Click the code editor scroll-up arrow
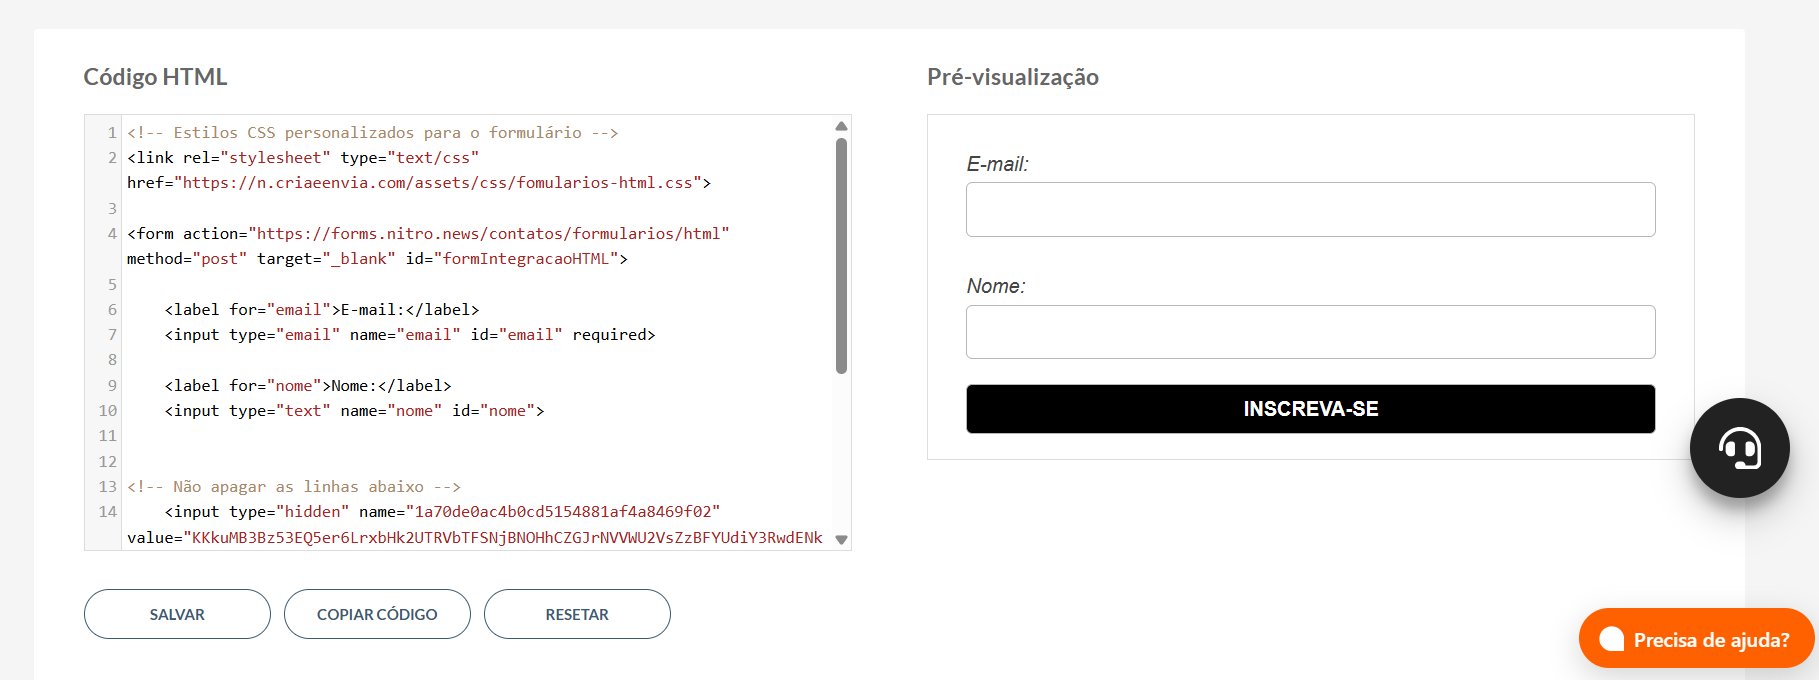This screenshot has width=1819, height=680. 841,126
